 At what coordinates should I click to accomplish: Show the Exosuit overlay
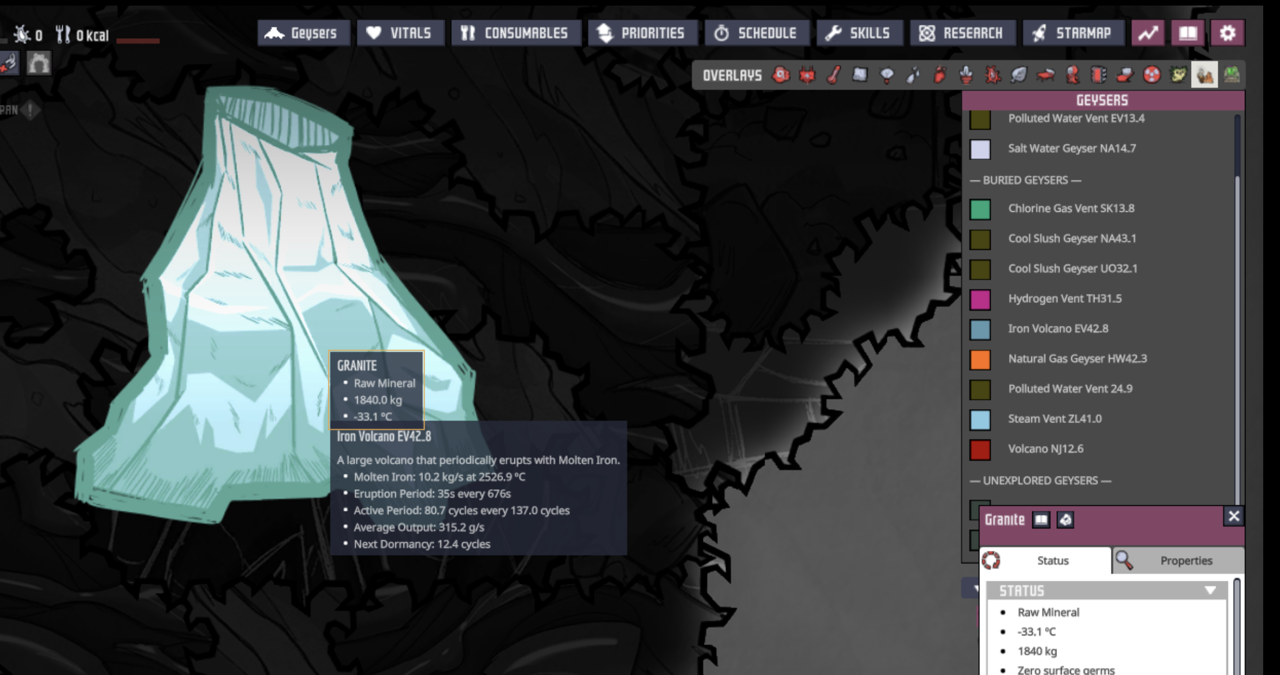1072,75
